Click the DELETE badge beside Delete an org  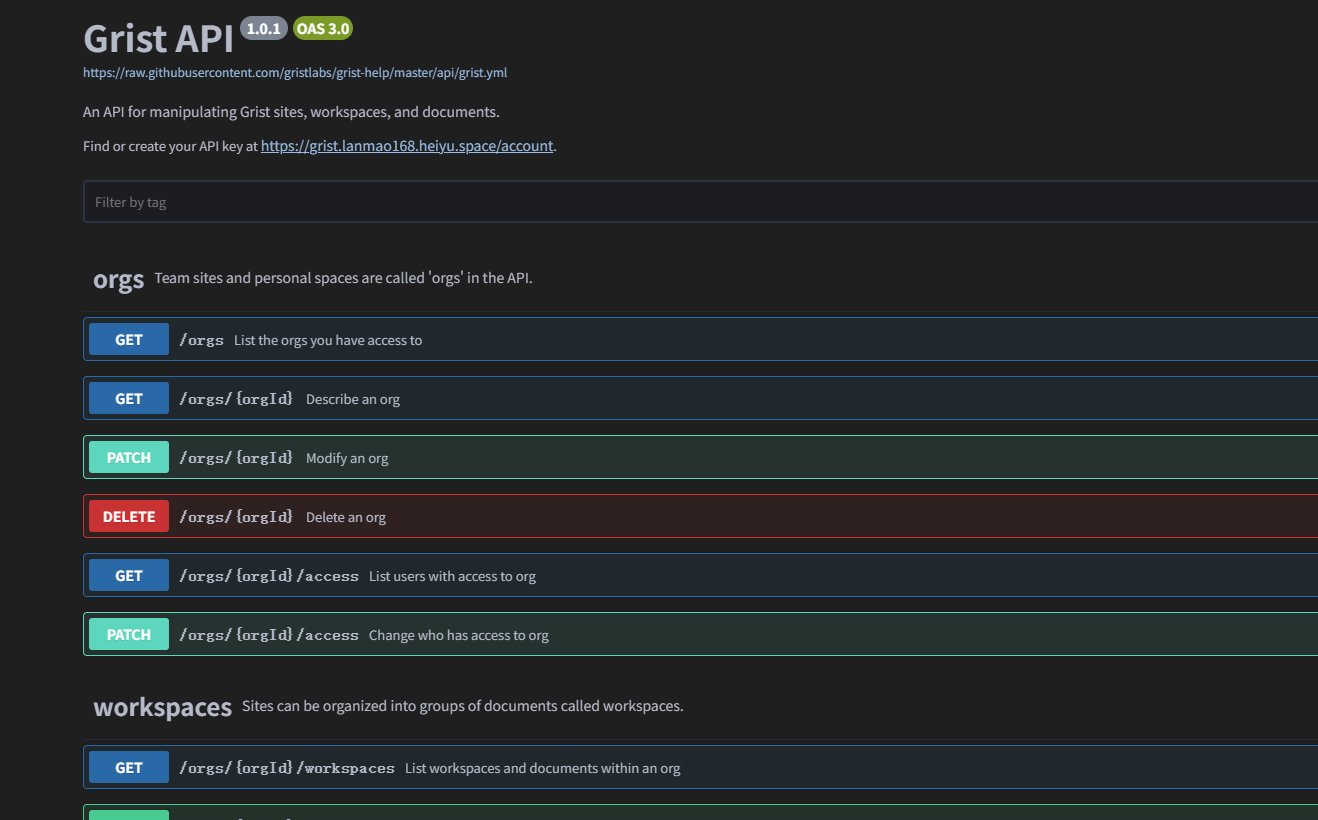(129, 517)
